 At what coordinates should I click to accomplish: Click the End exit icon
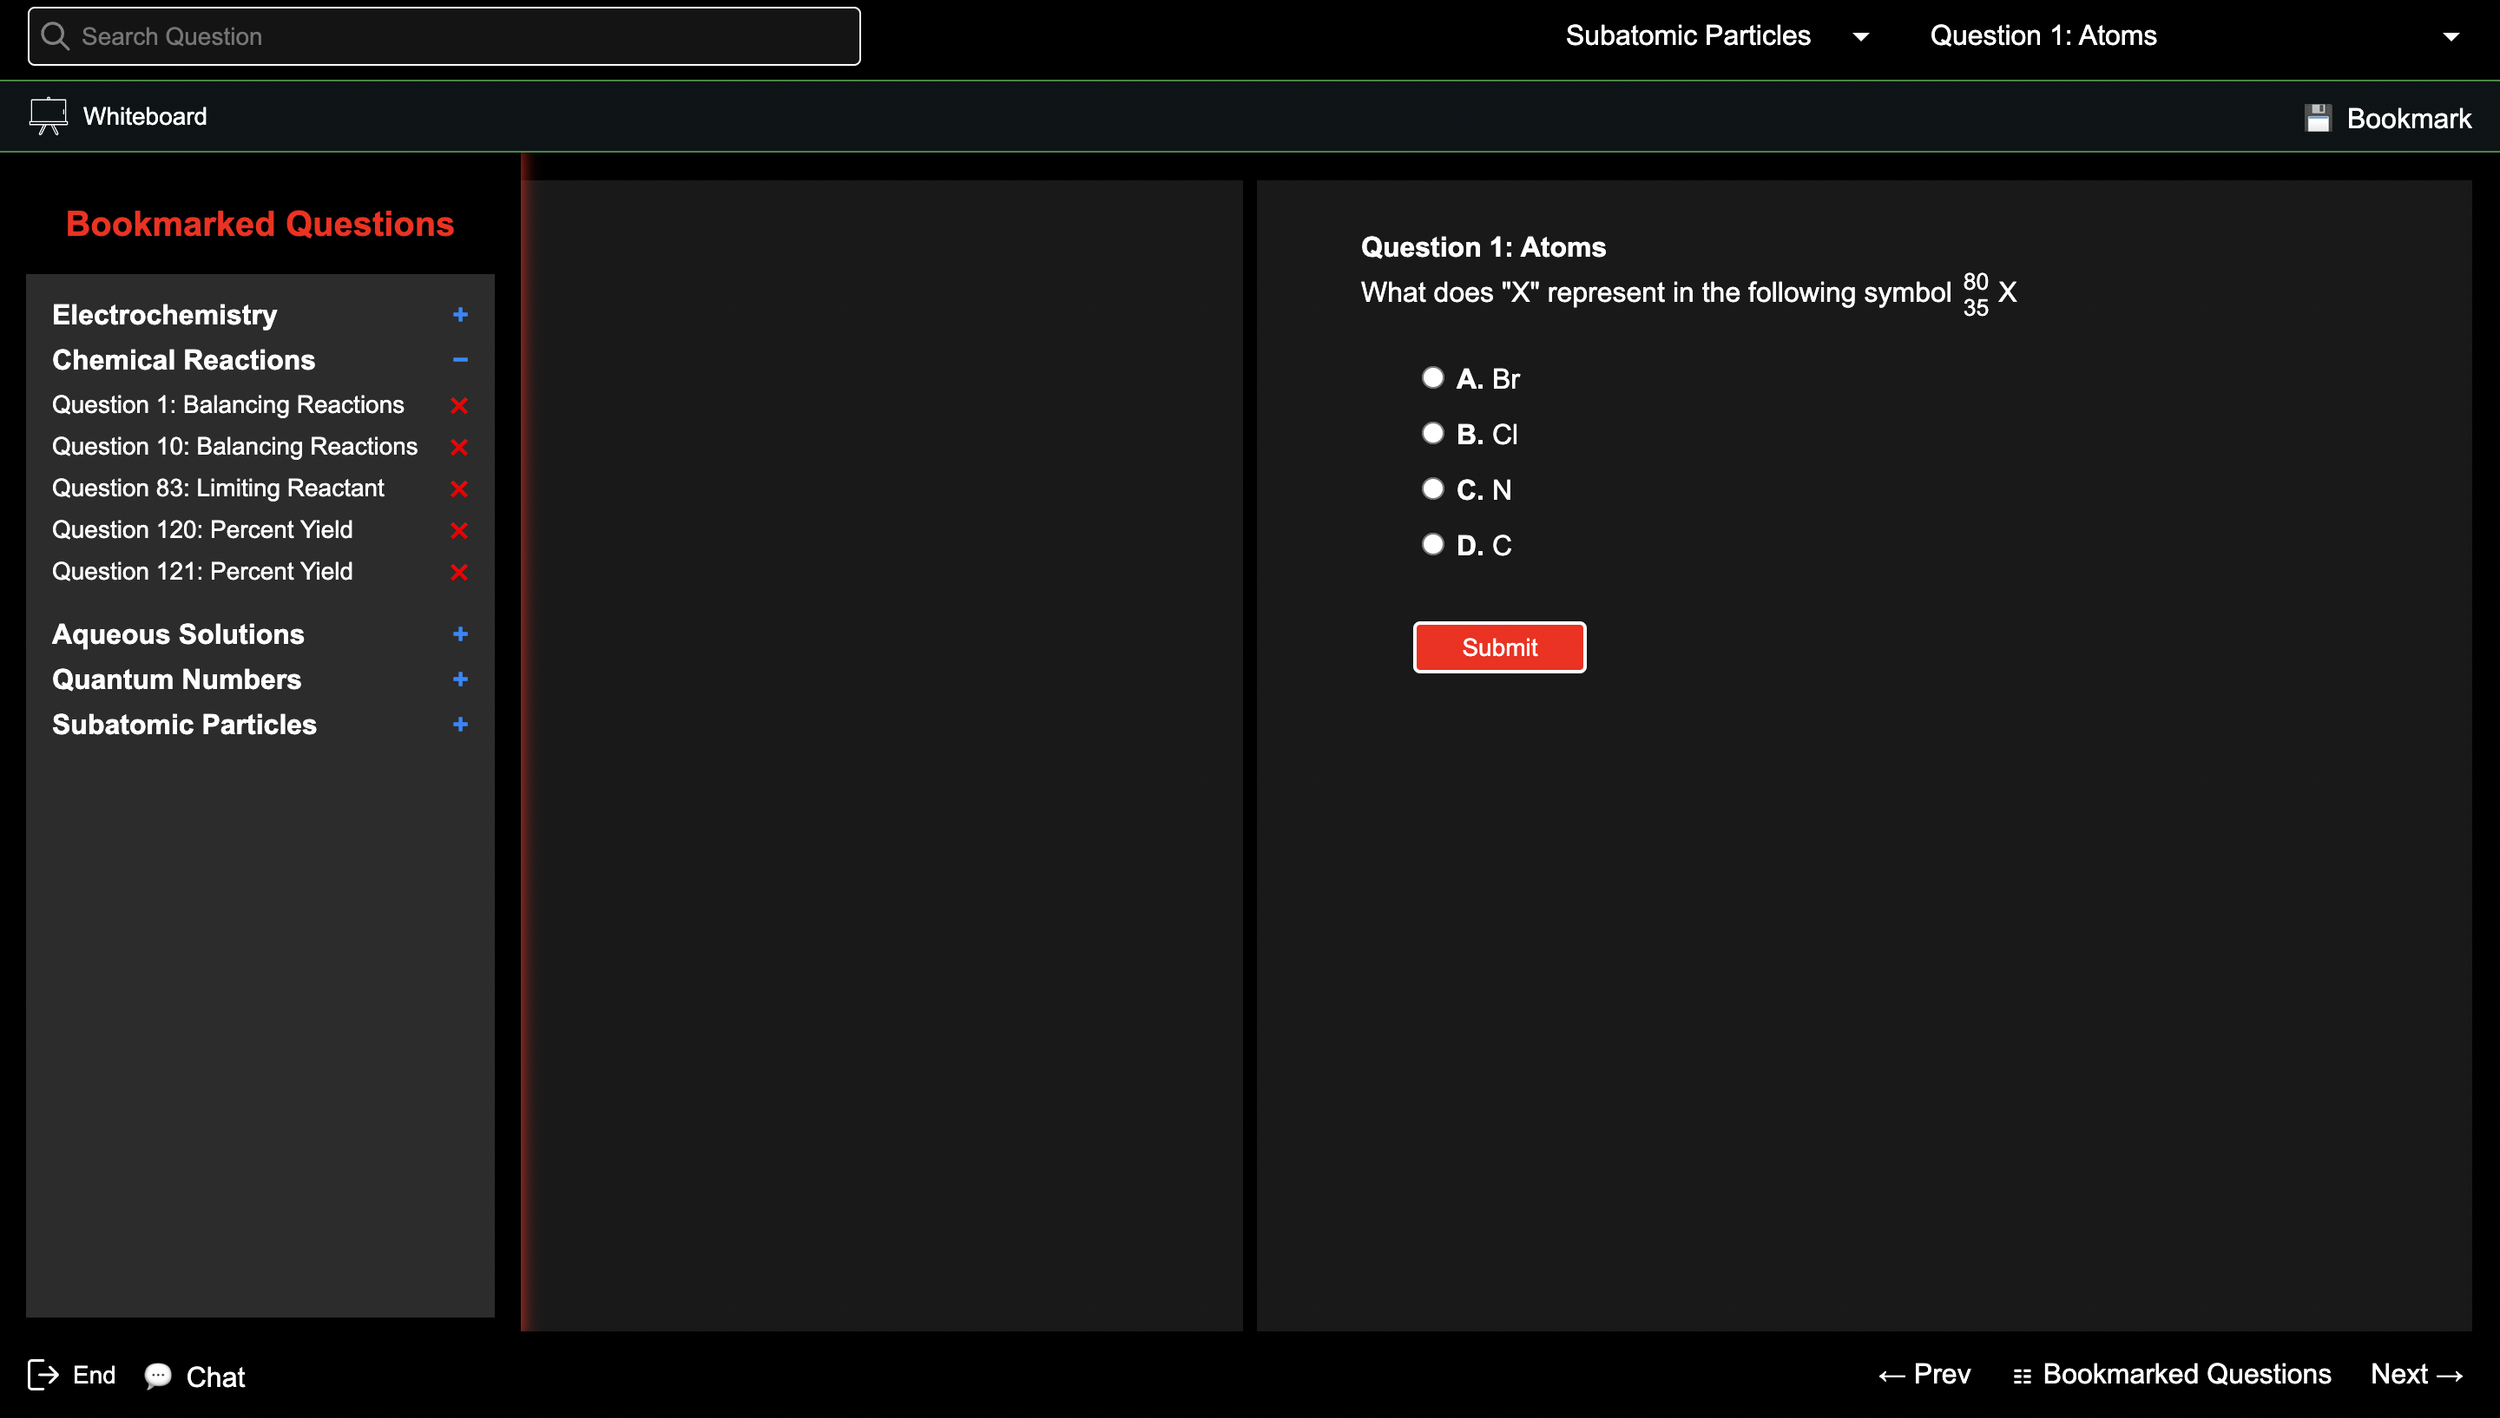point(43,1375)
